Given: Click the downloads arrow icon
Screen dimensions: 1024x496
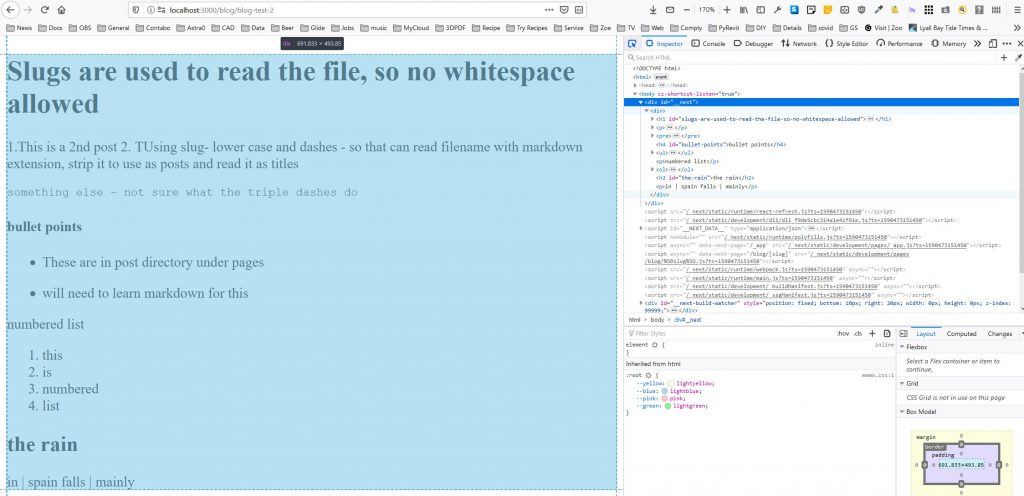Looking at the screenshot, I should point(653,9).
